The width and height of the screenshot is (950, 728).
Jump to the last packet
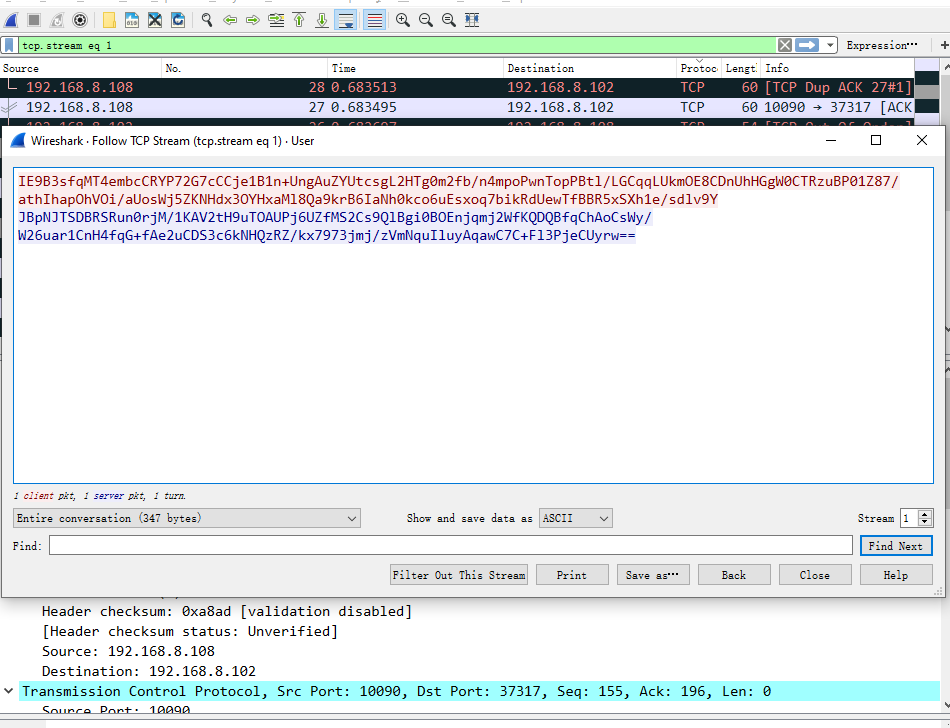(322, 20)
